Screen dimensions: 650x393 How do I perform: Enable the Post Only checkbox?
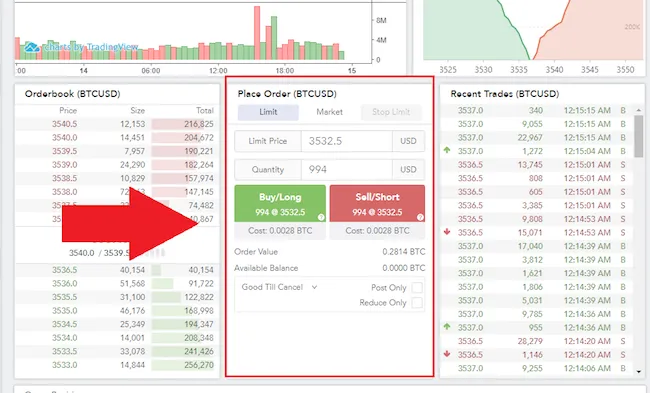click(x=417, y=288)
